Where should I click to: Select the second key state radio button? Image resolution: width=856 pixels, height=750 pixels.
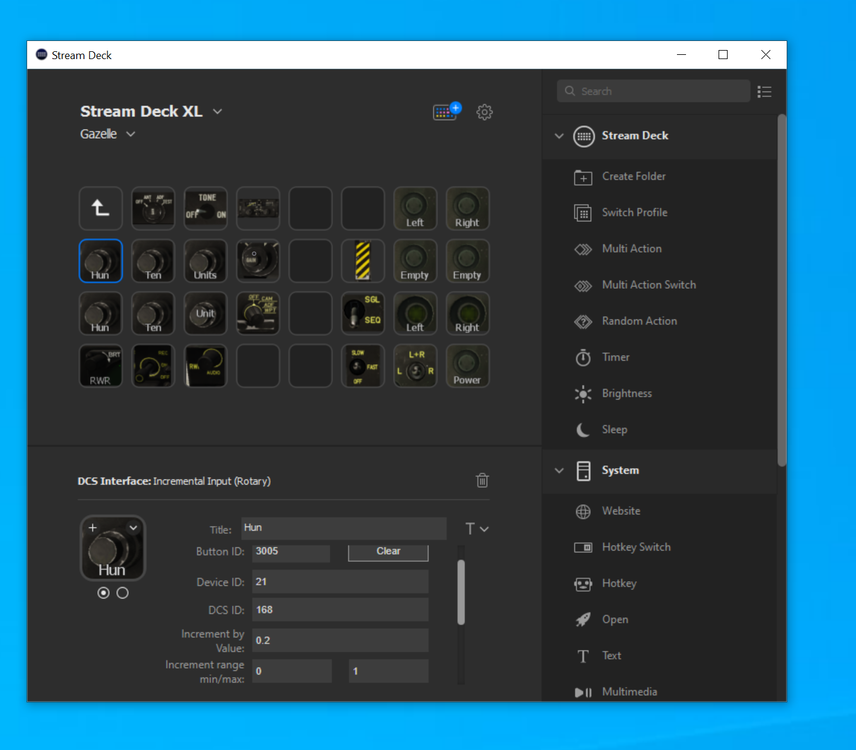pos(122,593)
